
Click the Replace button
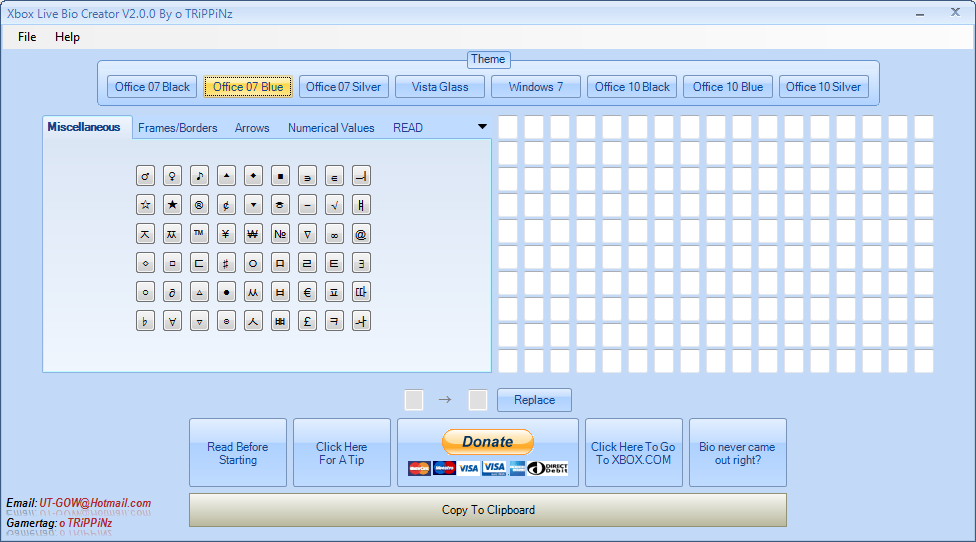point(534,400)
